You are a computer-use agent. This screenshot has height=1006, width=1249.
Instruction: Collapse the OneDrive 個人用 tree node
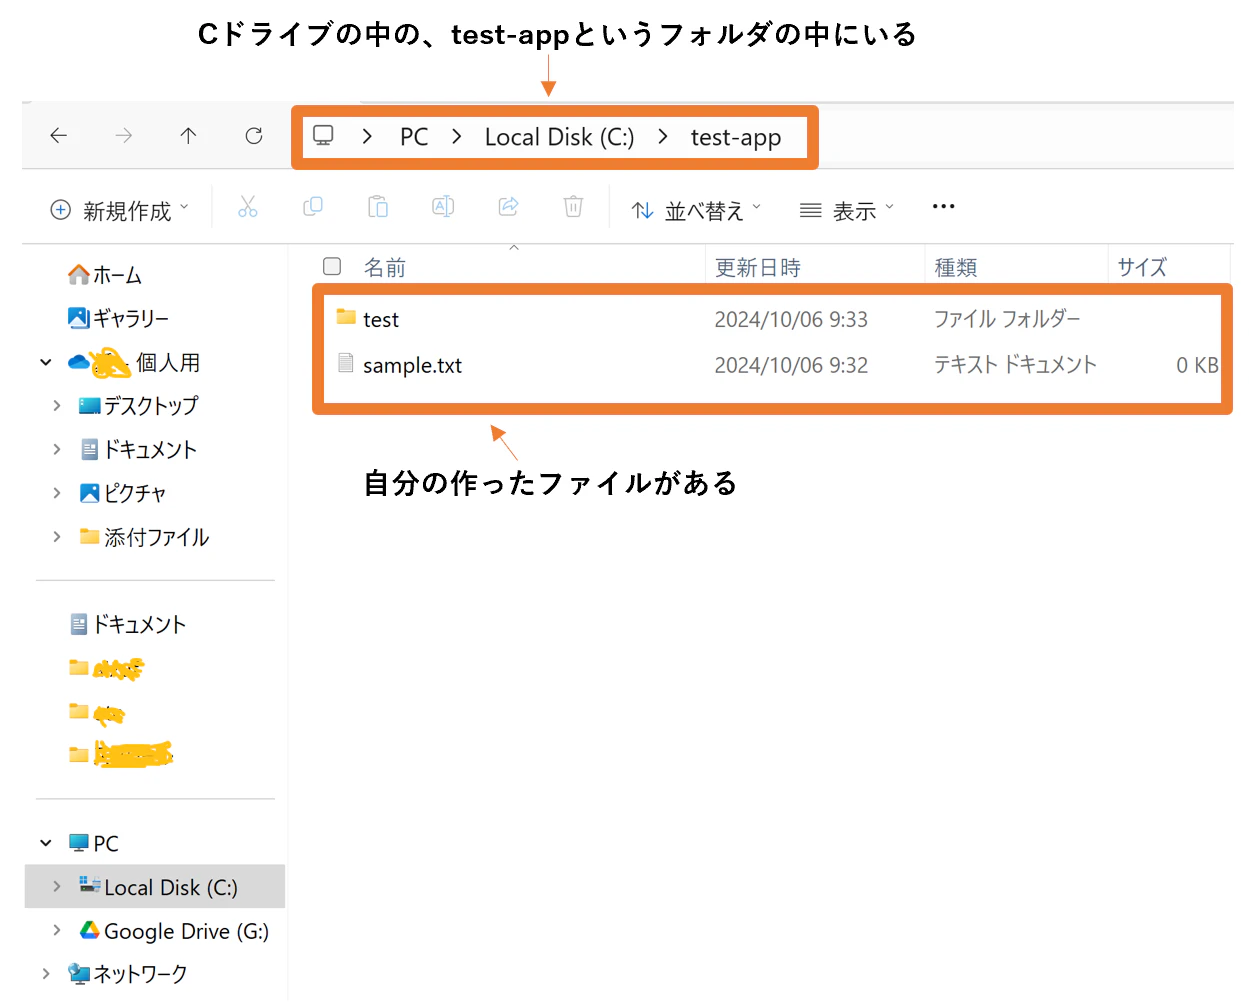(x=46, y=362)
